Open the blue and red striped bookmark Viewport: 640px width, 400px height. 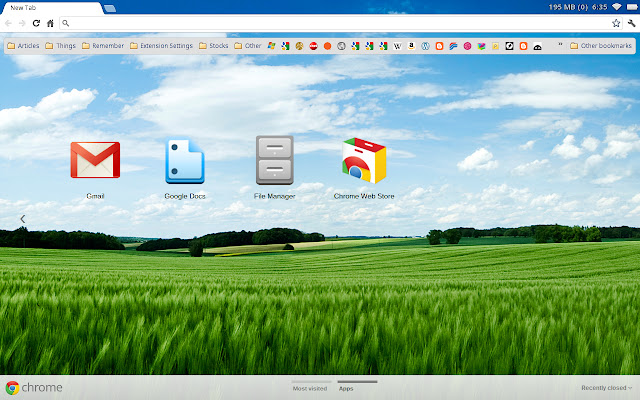[453, 46]
